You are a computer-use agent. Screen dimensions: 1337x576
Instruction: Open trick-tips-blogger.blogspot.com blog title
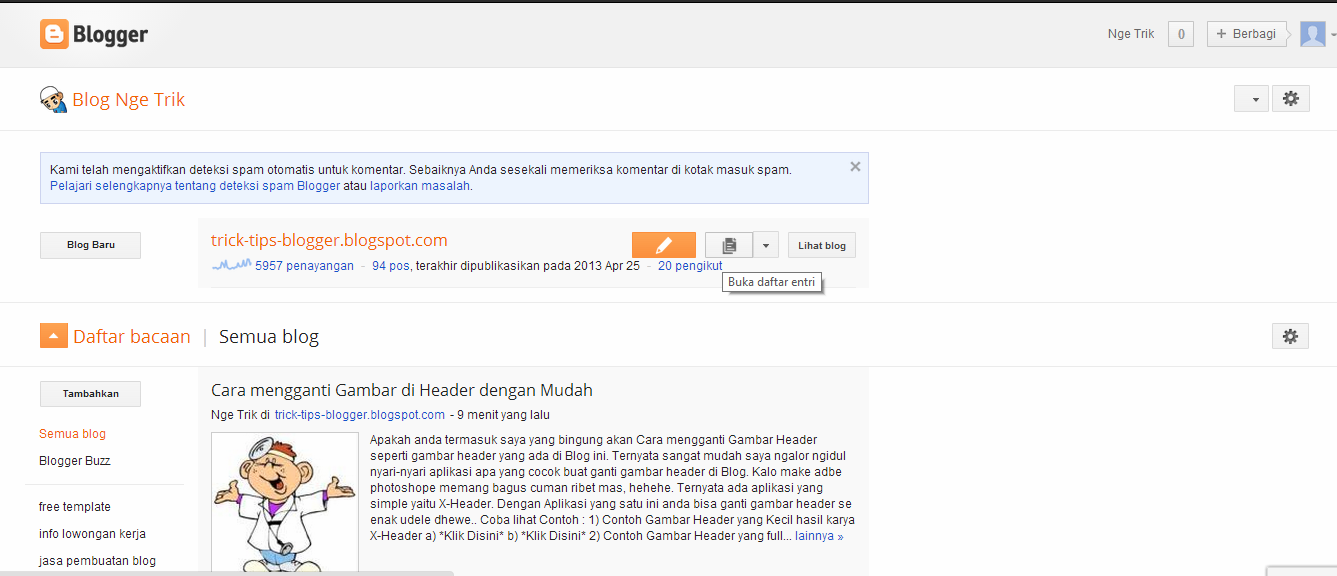(329, 240)
